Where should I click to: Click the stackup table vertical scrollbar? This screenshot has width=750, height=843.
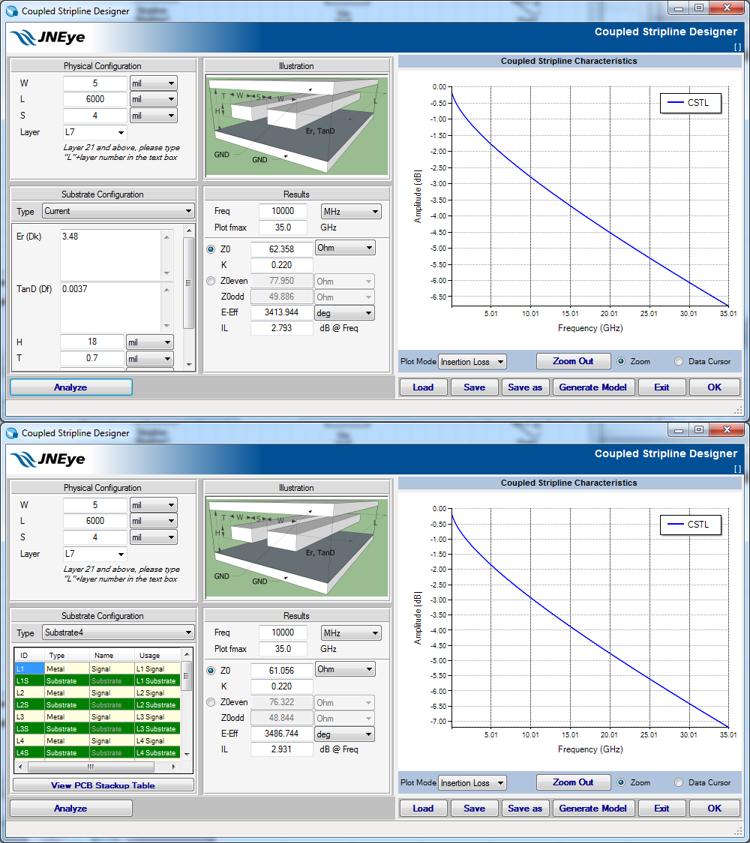tap(187, 704)
